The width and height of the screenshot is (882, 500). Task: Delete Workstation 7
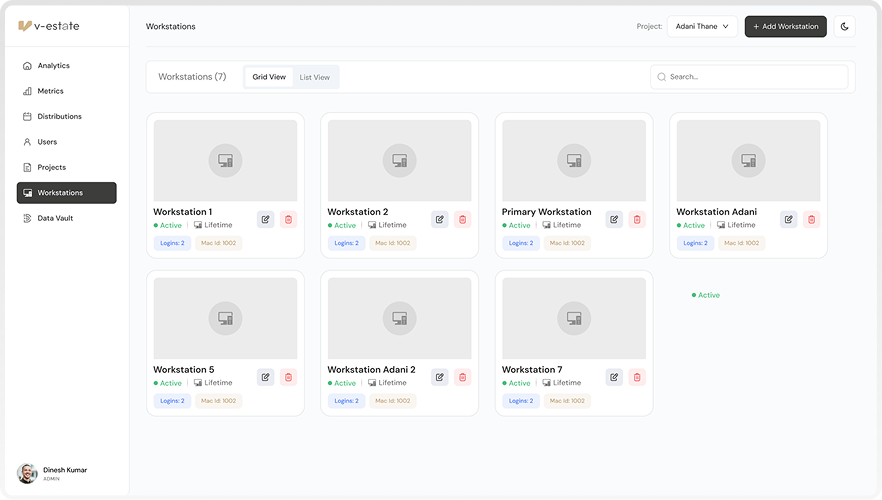[x=637, y=377]
